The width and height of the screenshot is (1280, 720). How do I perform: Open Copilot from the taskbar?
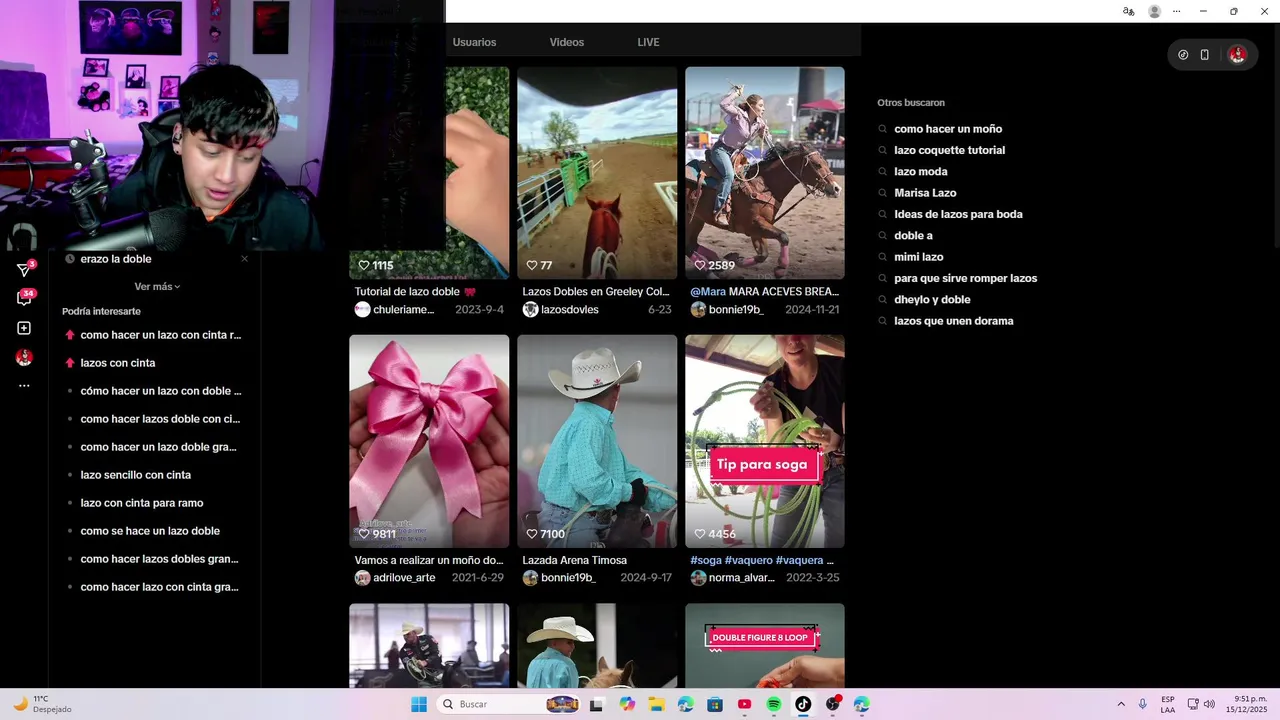tap(627, 704)
